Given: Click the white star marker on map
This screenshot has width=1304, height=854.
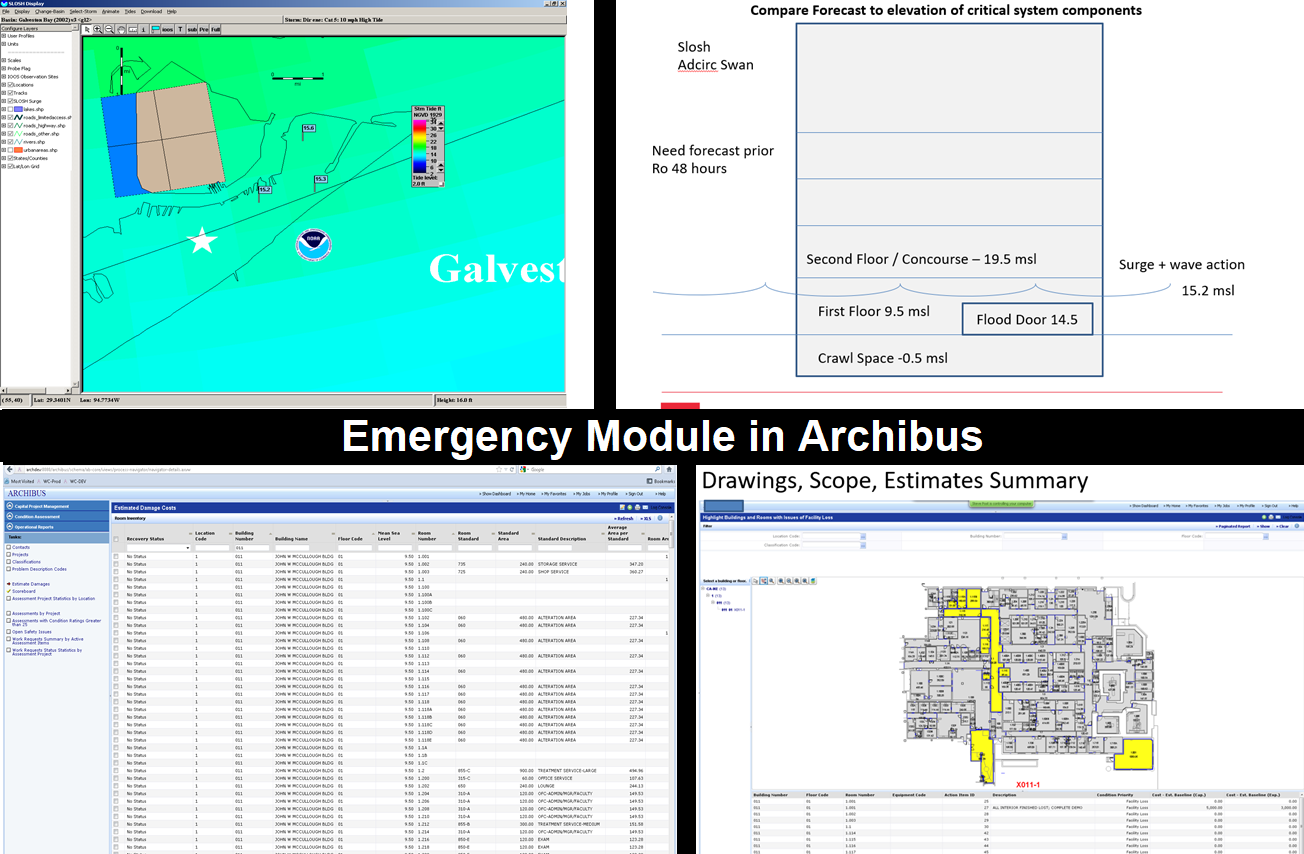Looking at the screenshot, I should click(x=203, y=241).
